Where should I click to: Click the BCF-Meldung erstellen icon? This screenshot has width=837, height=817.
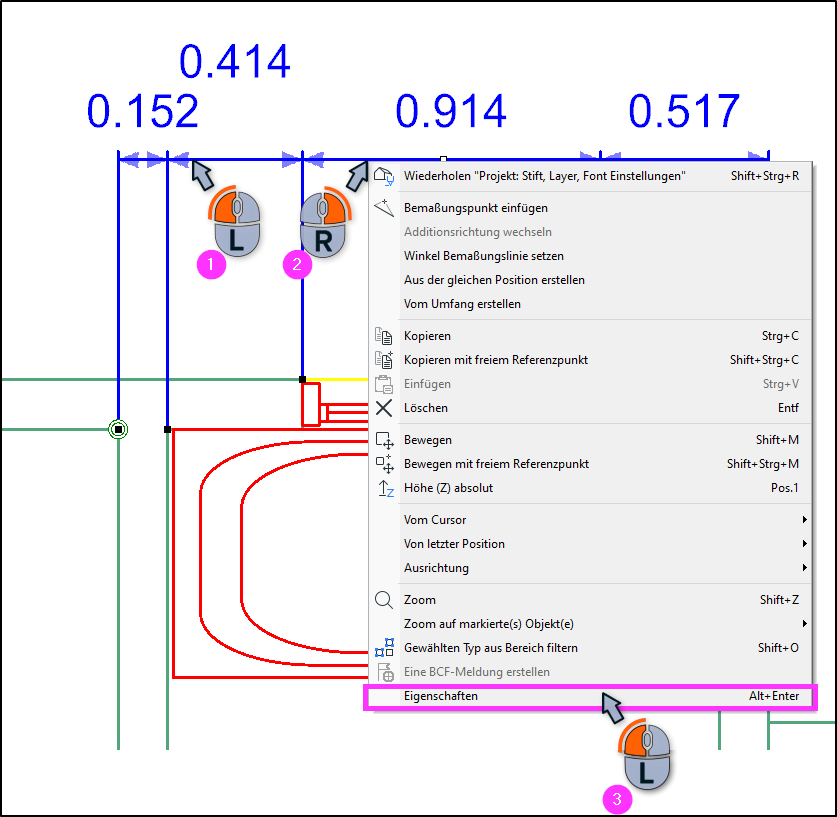(385, 672)
